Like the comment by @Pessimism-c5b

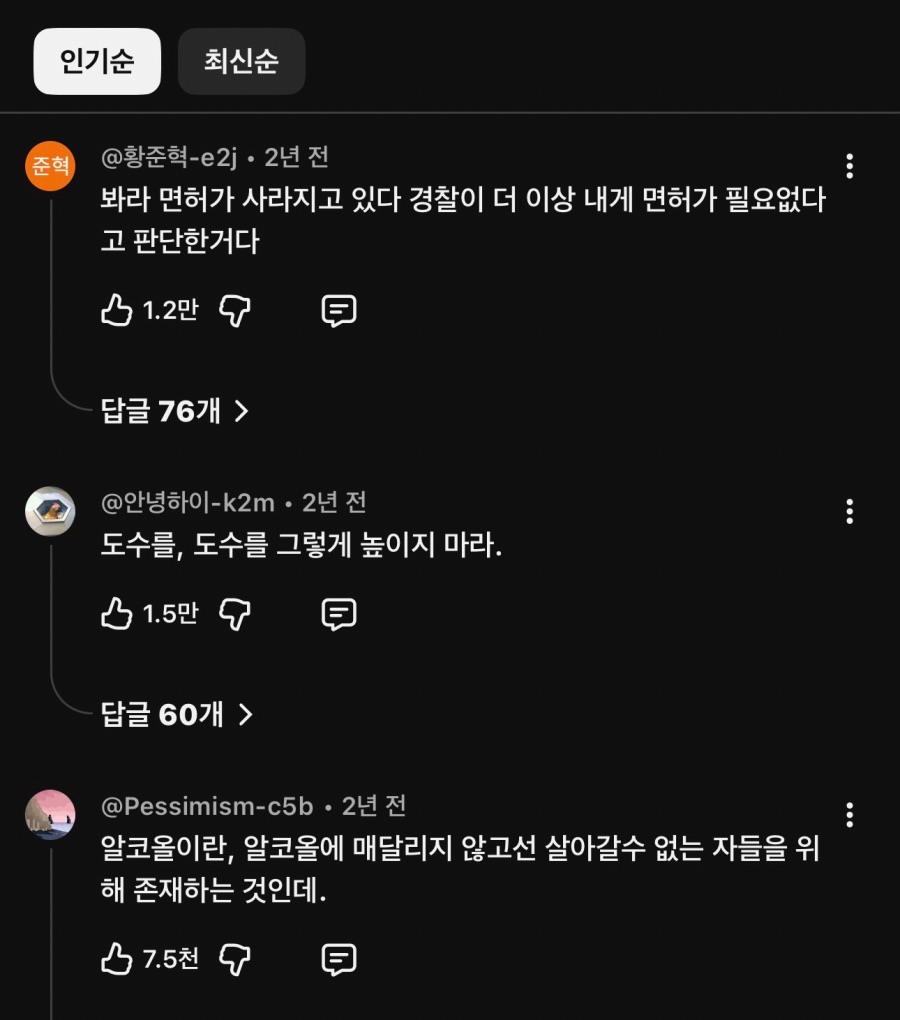tap(117, 960)
